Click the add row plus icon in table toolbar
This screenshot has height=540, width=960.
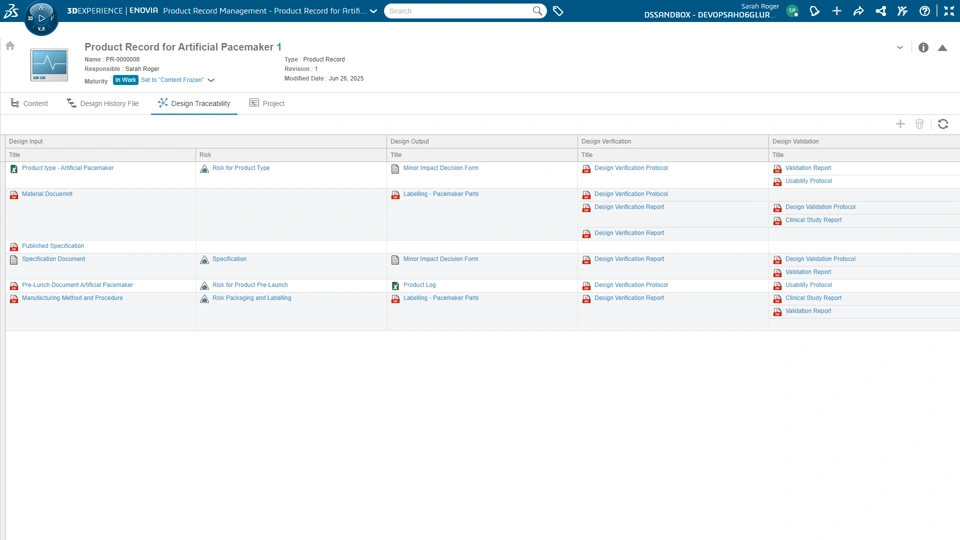coord(900,124)
